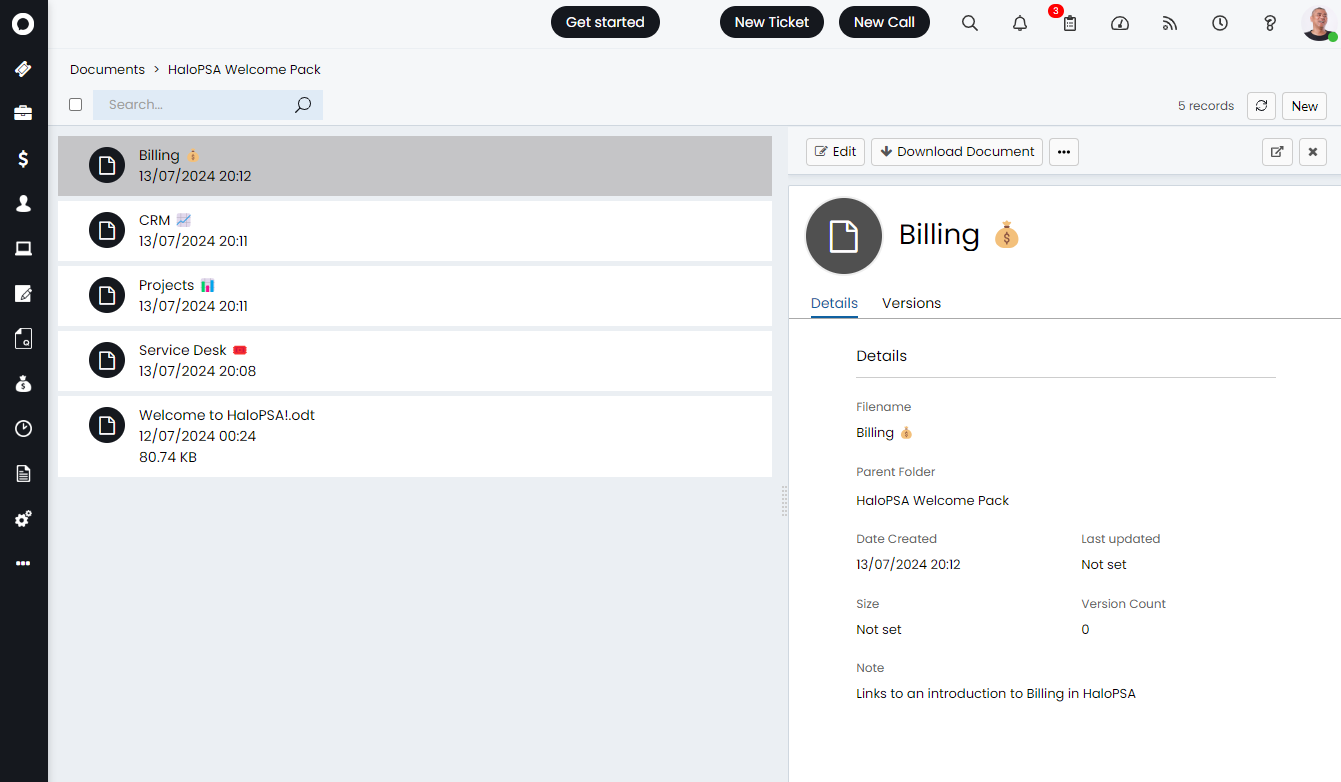
Task: Open the money bag sidebar icon
Action: (23, 383)
